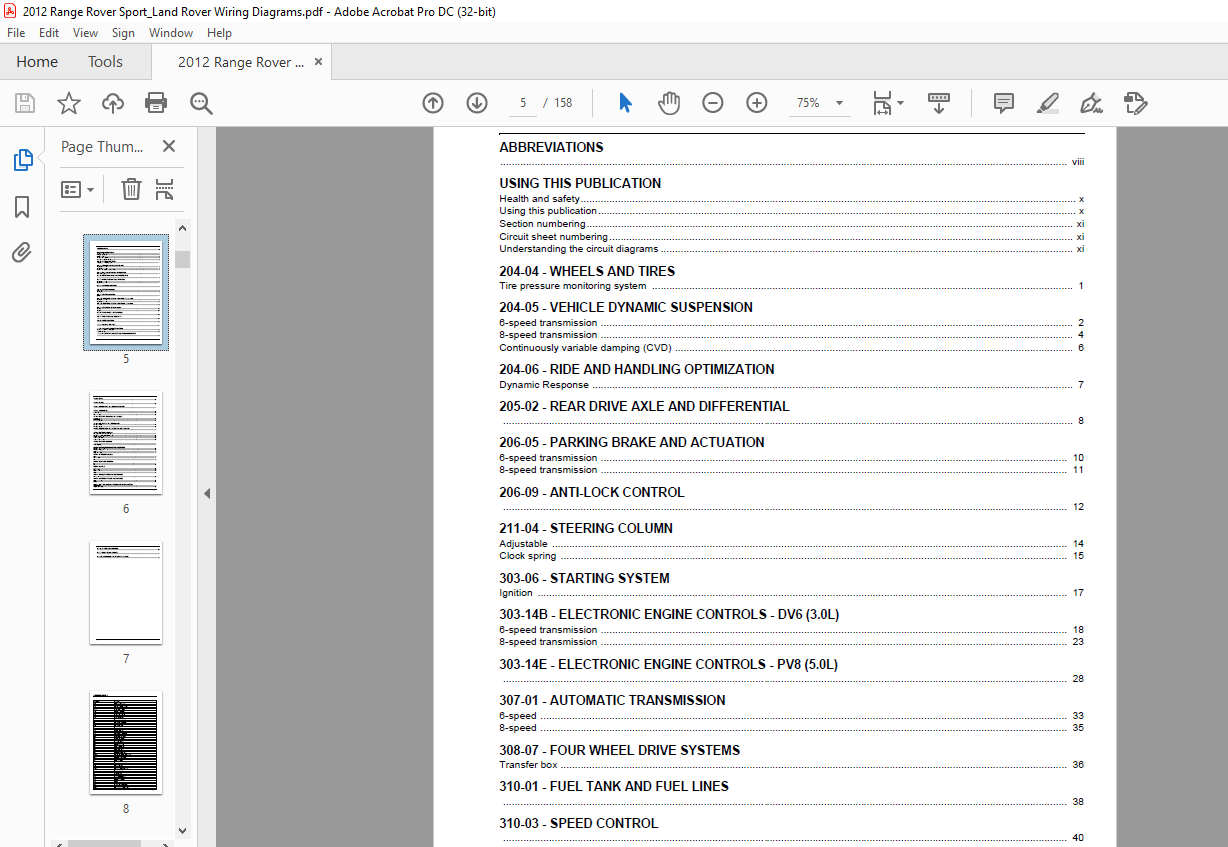This screenshot has height=847, width=1228.
Task: Open the Find text magnifier tool
Action: tap(201, 103)
